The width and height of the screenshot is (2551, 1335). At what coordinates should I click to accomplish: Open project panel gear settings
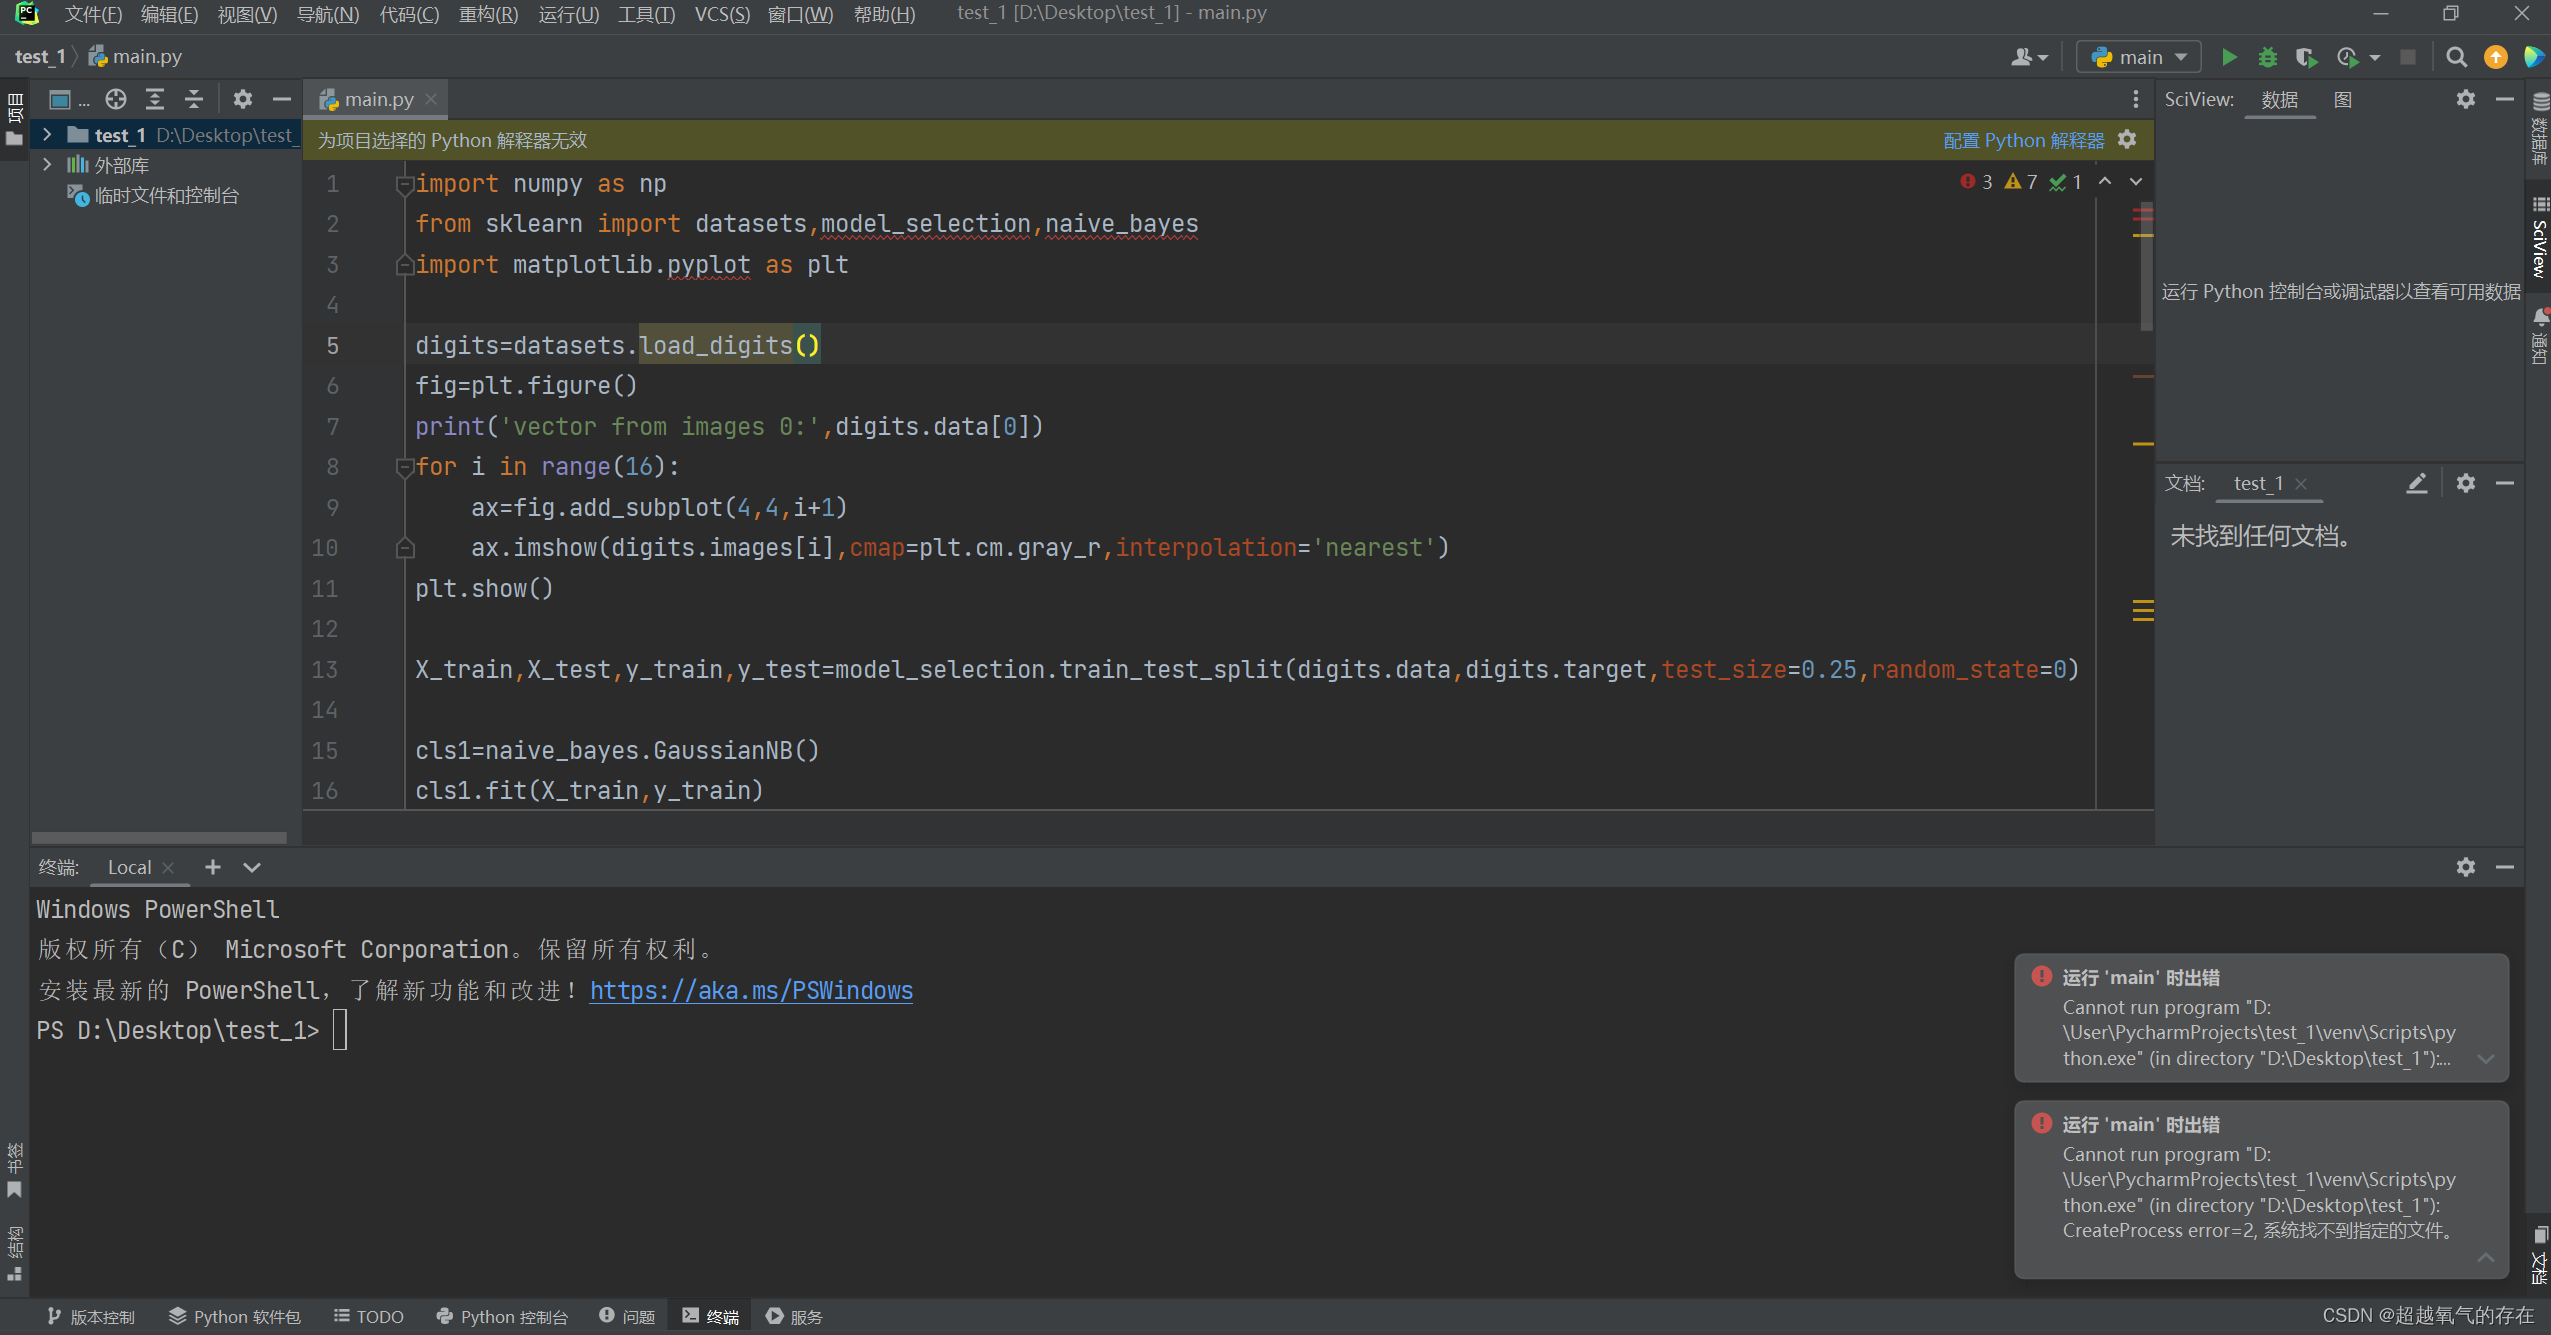click(x=242, y=99)
